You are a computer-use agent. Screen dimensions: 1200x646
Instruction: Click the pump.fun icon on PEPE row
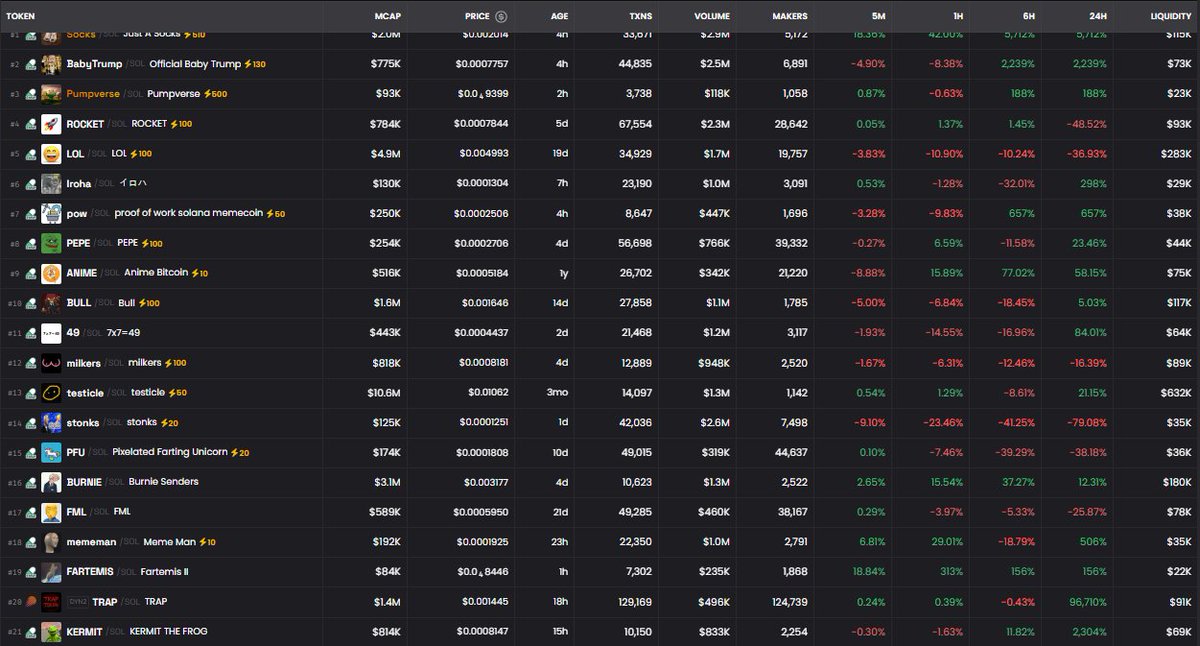31,243
